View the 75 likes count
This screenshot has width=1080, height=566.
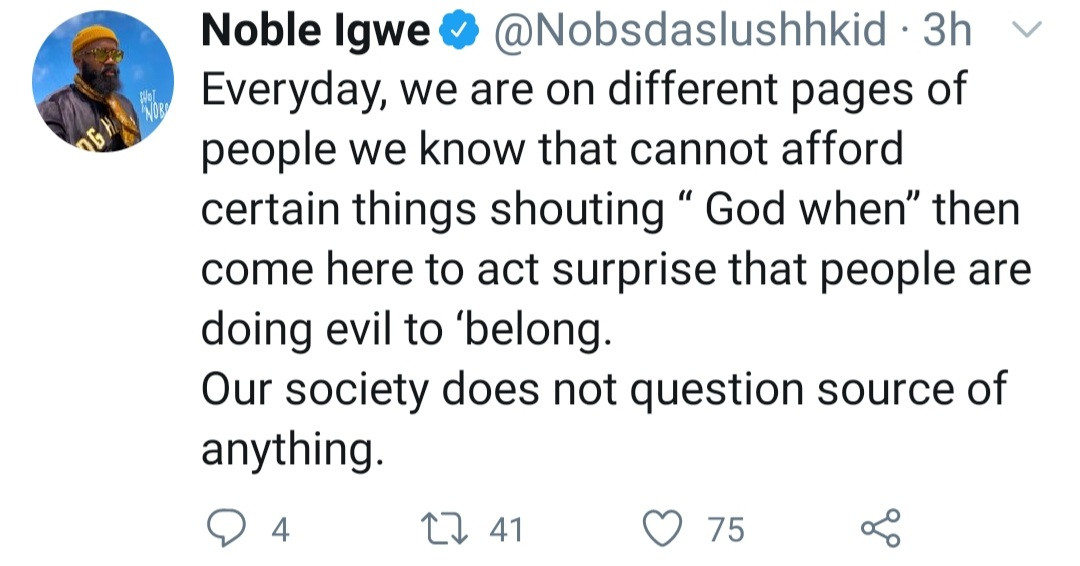[x=726, y=529]
